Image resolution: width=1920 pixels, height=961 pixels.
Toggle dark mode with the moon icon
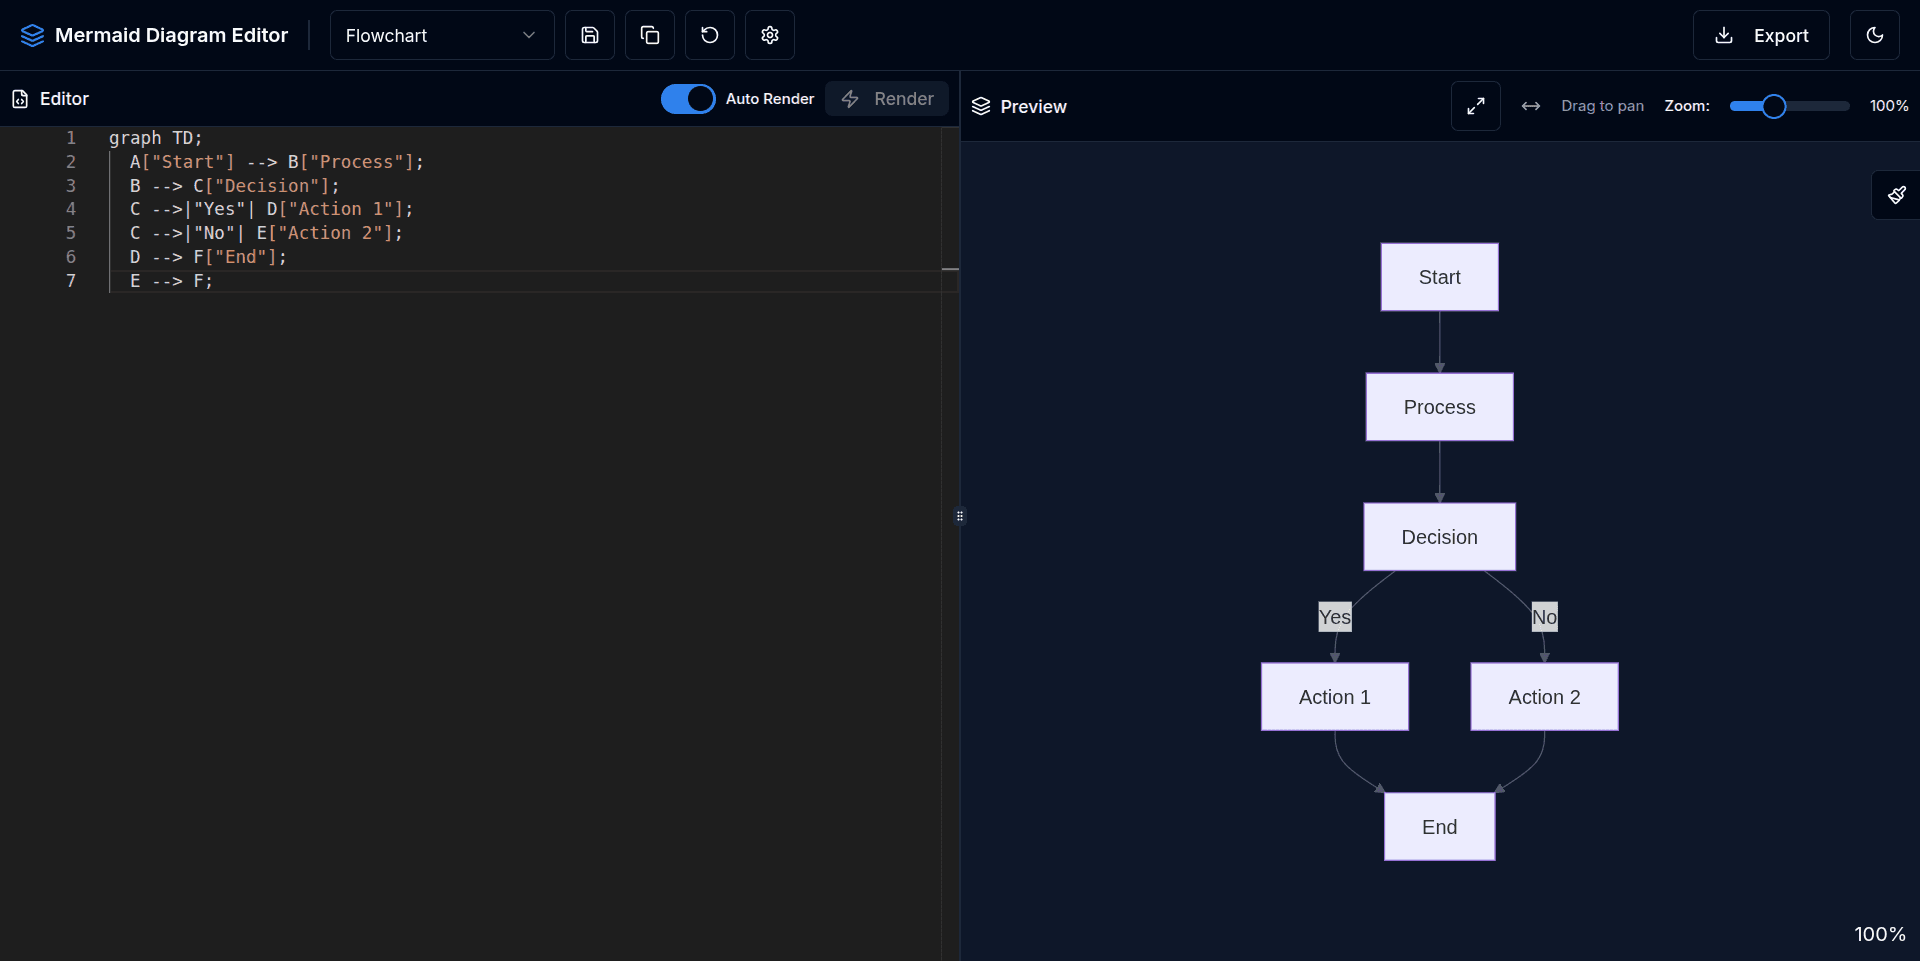[x=1875, y=35]
